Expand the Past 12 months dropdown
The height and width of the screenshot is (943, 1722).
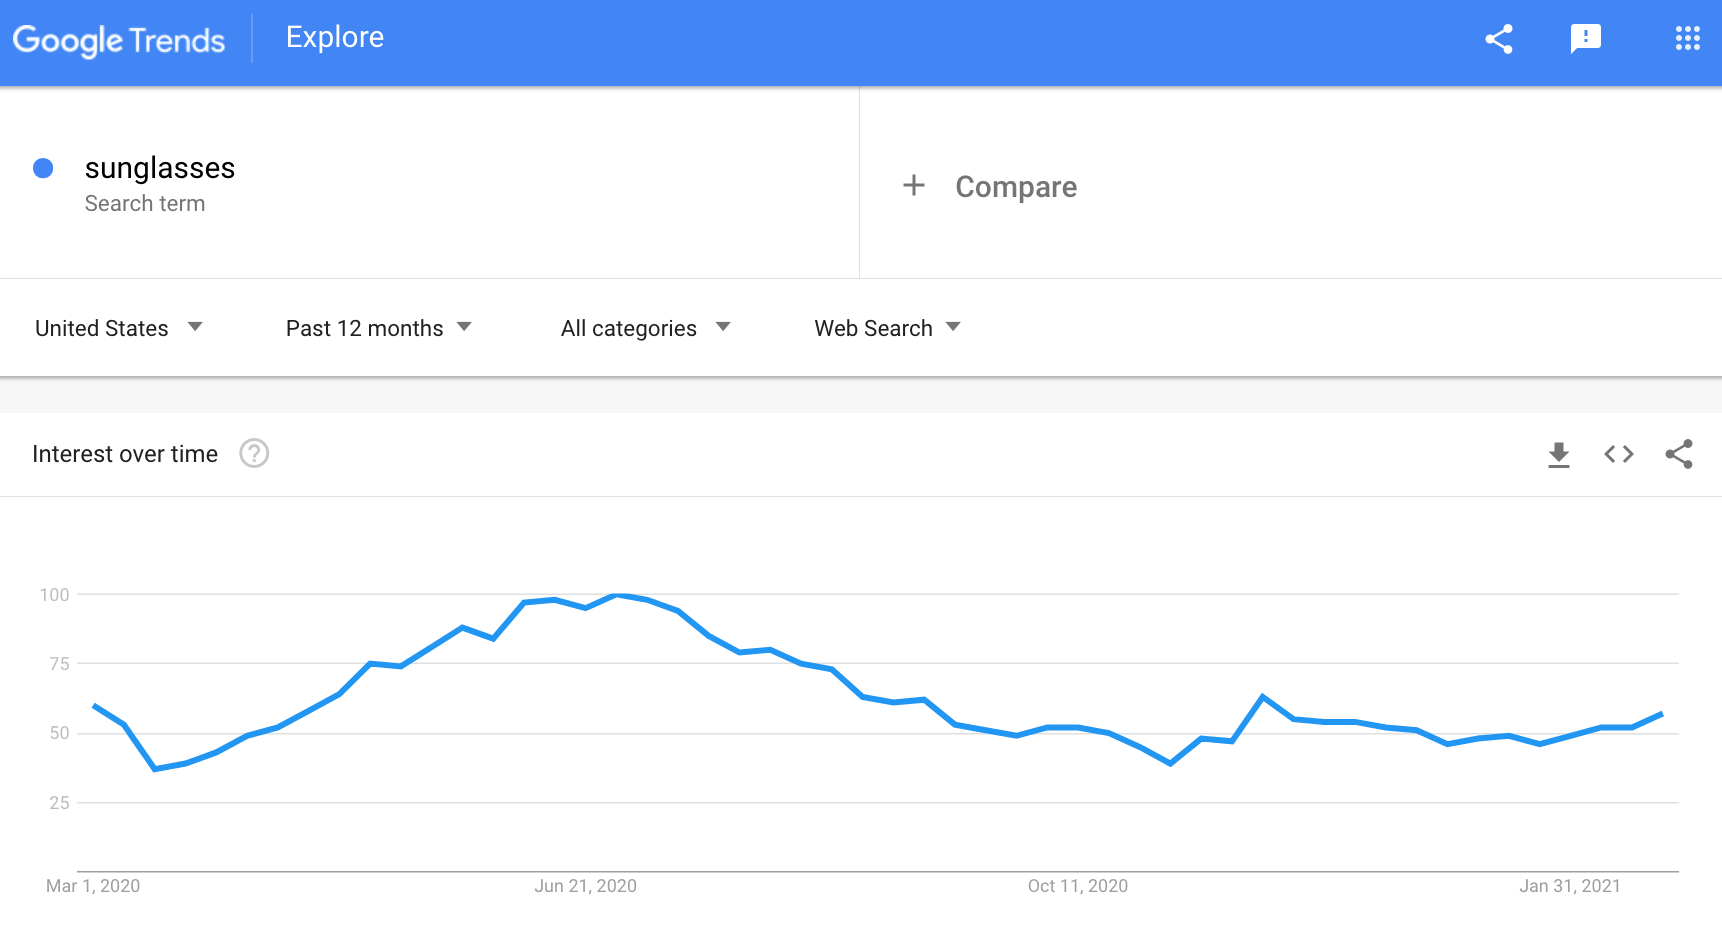378,328
